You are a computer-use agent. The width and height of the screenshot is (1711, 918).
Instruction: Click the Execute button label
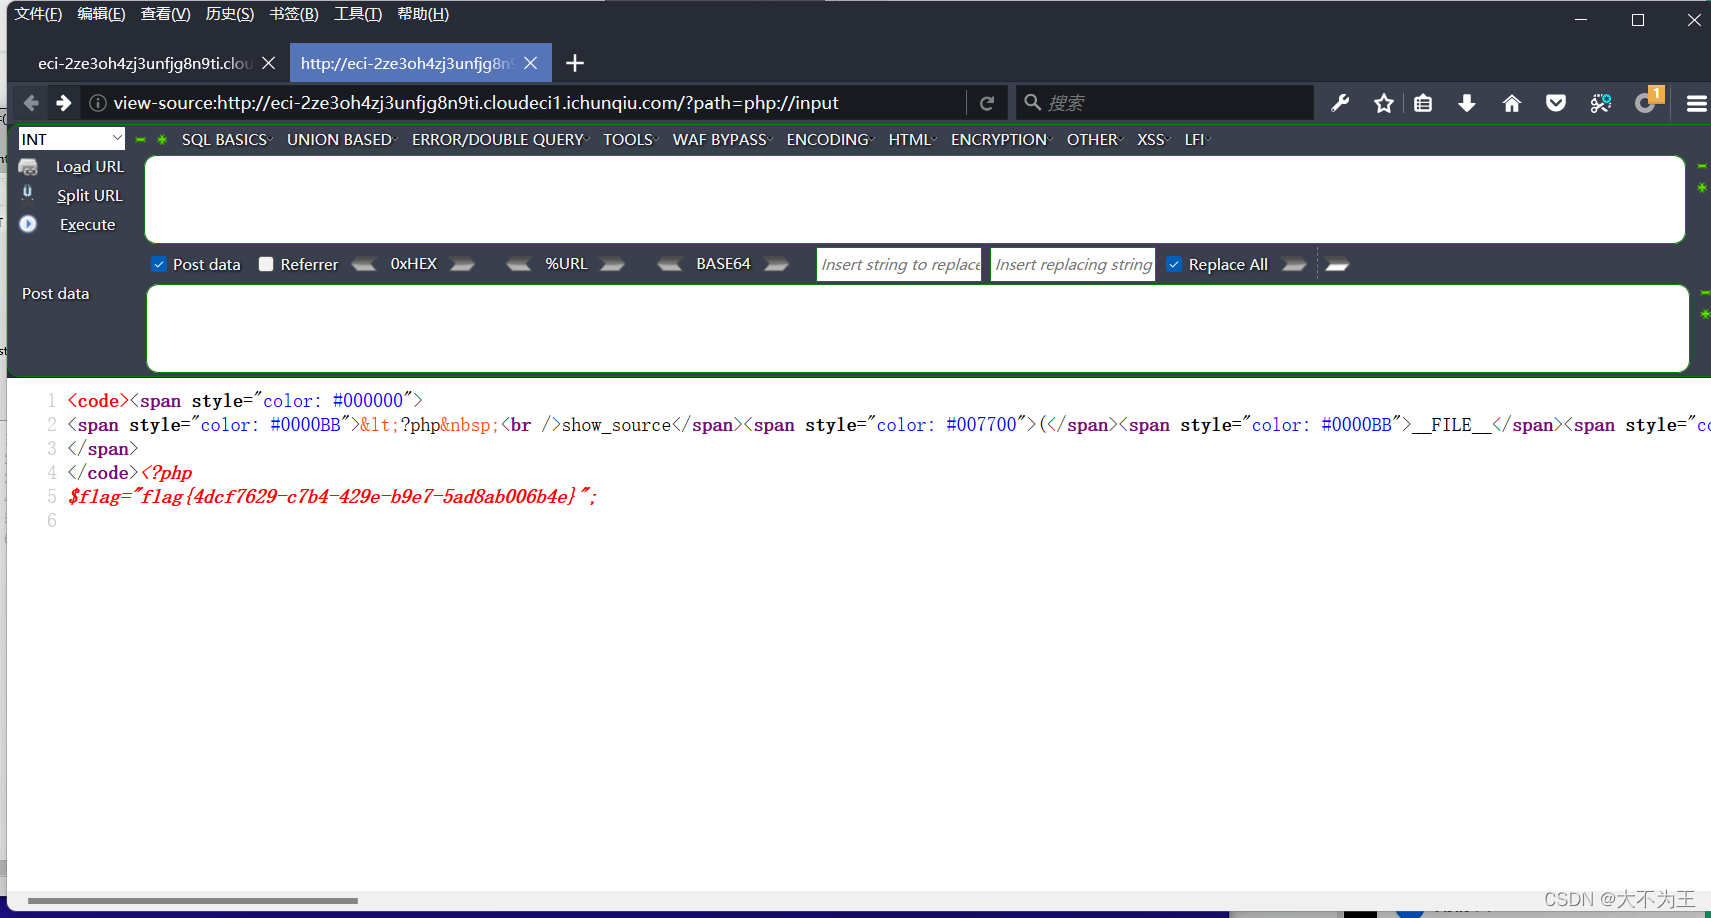[x=88, y=225]
